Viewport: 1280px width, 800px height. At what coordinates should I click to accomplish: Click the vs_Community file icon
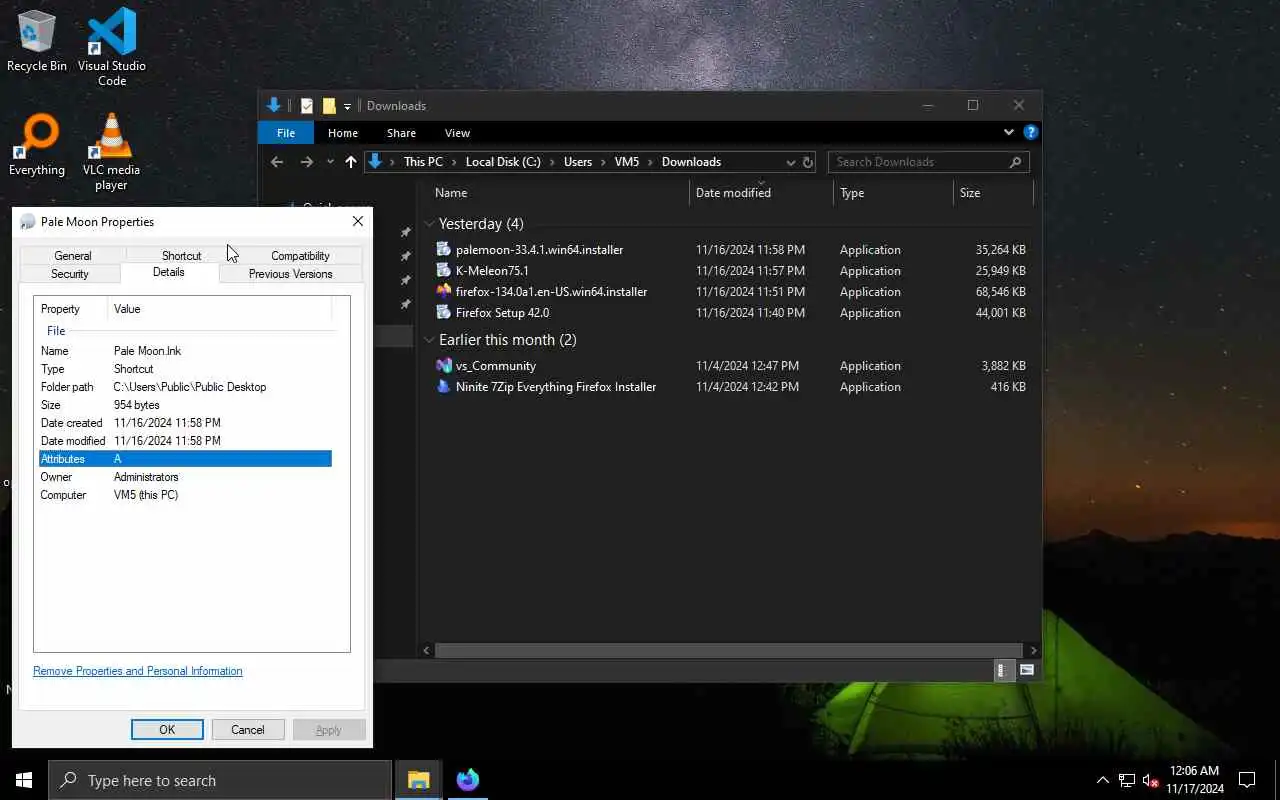click(444, 365)
